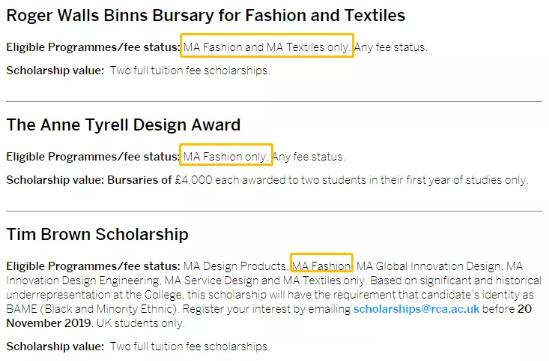
Task: Click 'Eligible Programmes/fee status' label under Roger Walls
Action: point(93,47)
